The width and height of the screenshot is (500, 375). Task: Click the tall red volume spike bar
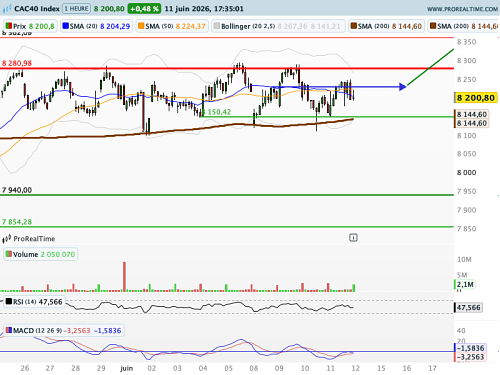tap(124, 277)
